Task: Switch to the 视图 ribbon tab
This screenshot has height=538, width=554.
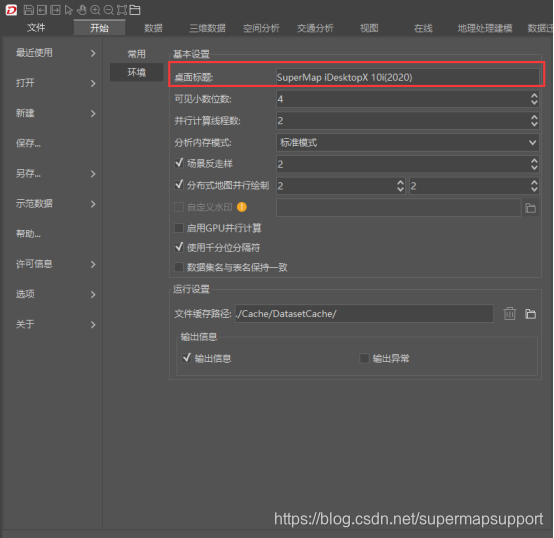Action: pyautogui.click(x=369, y=28)
